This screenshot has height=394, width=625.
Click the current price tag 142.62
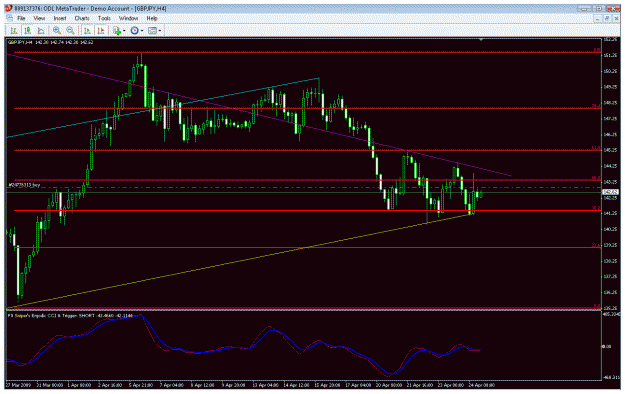[610, 193]
